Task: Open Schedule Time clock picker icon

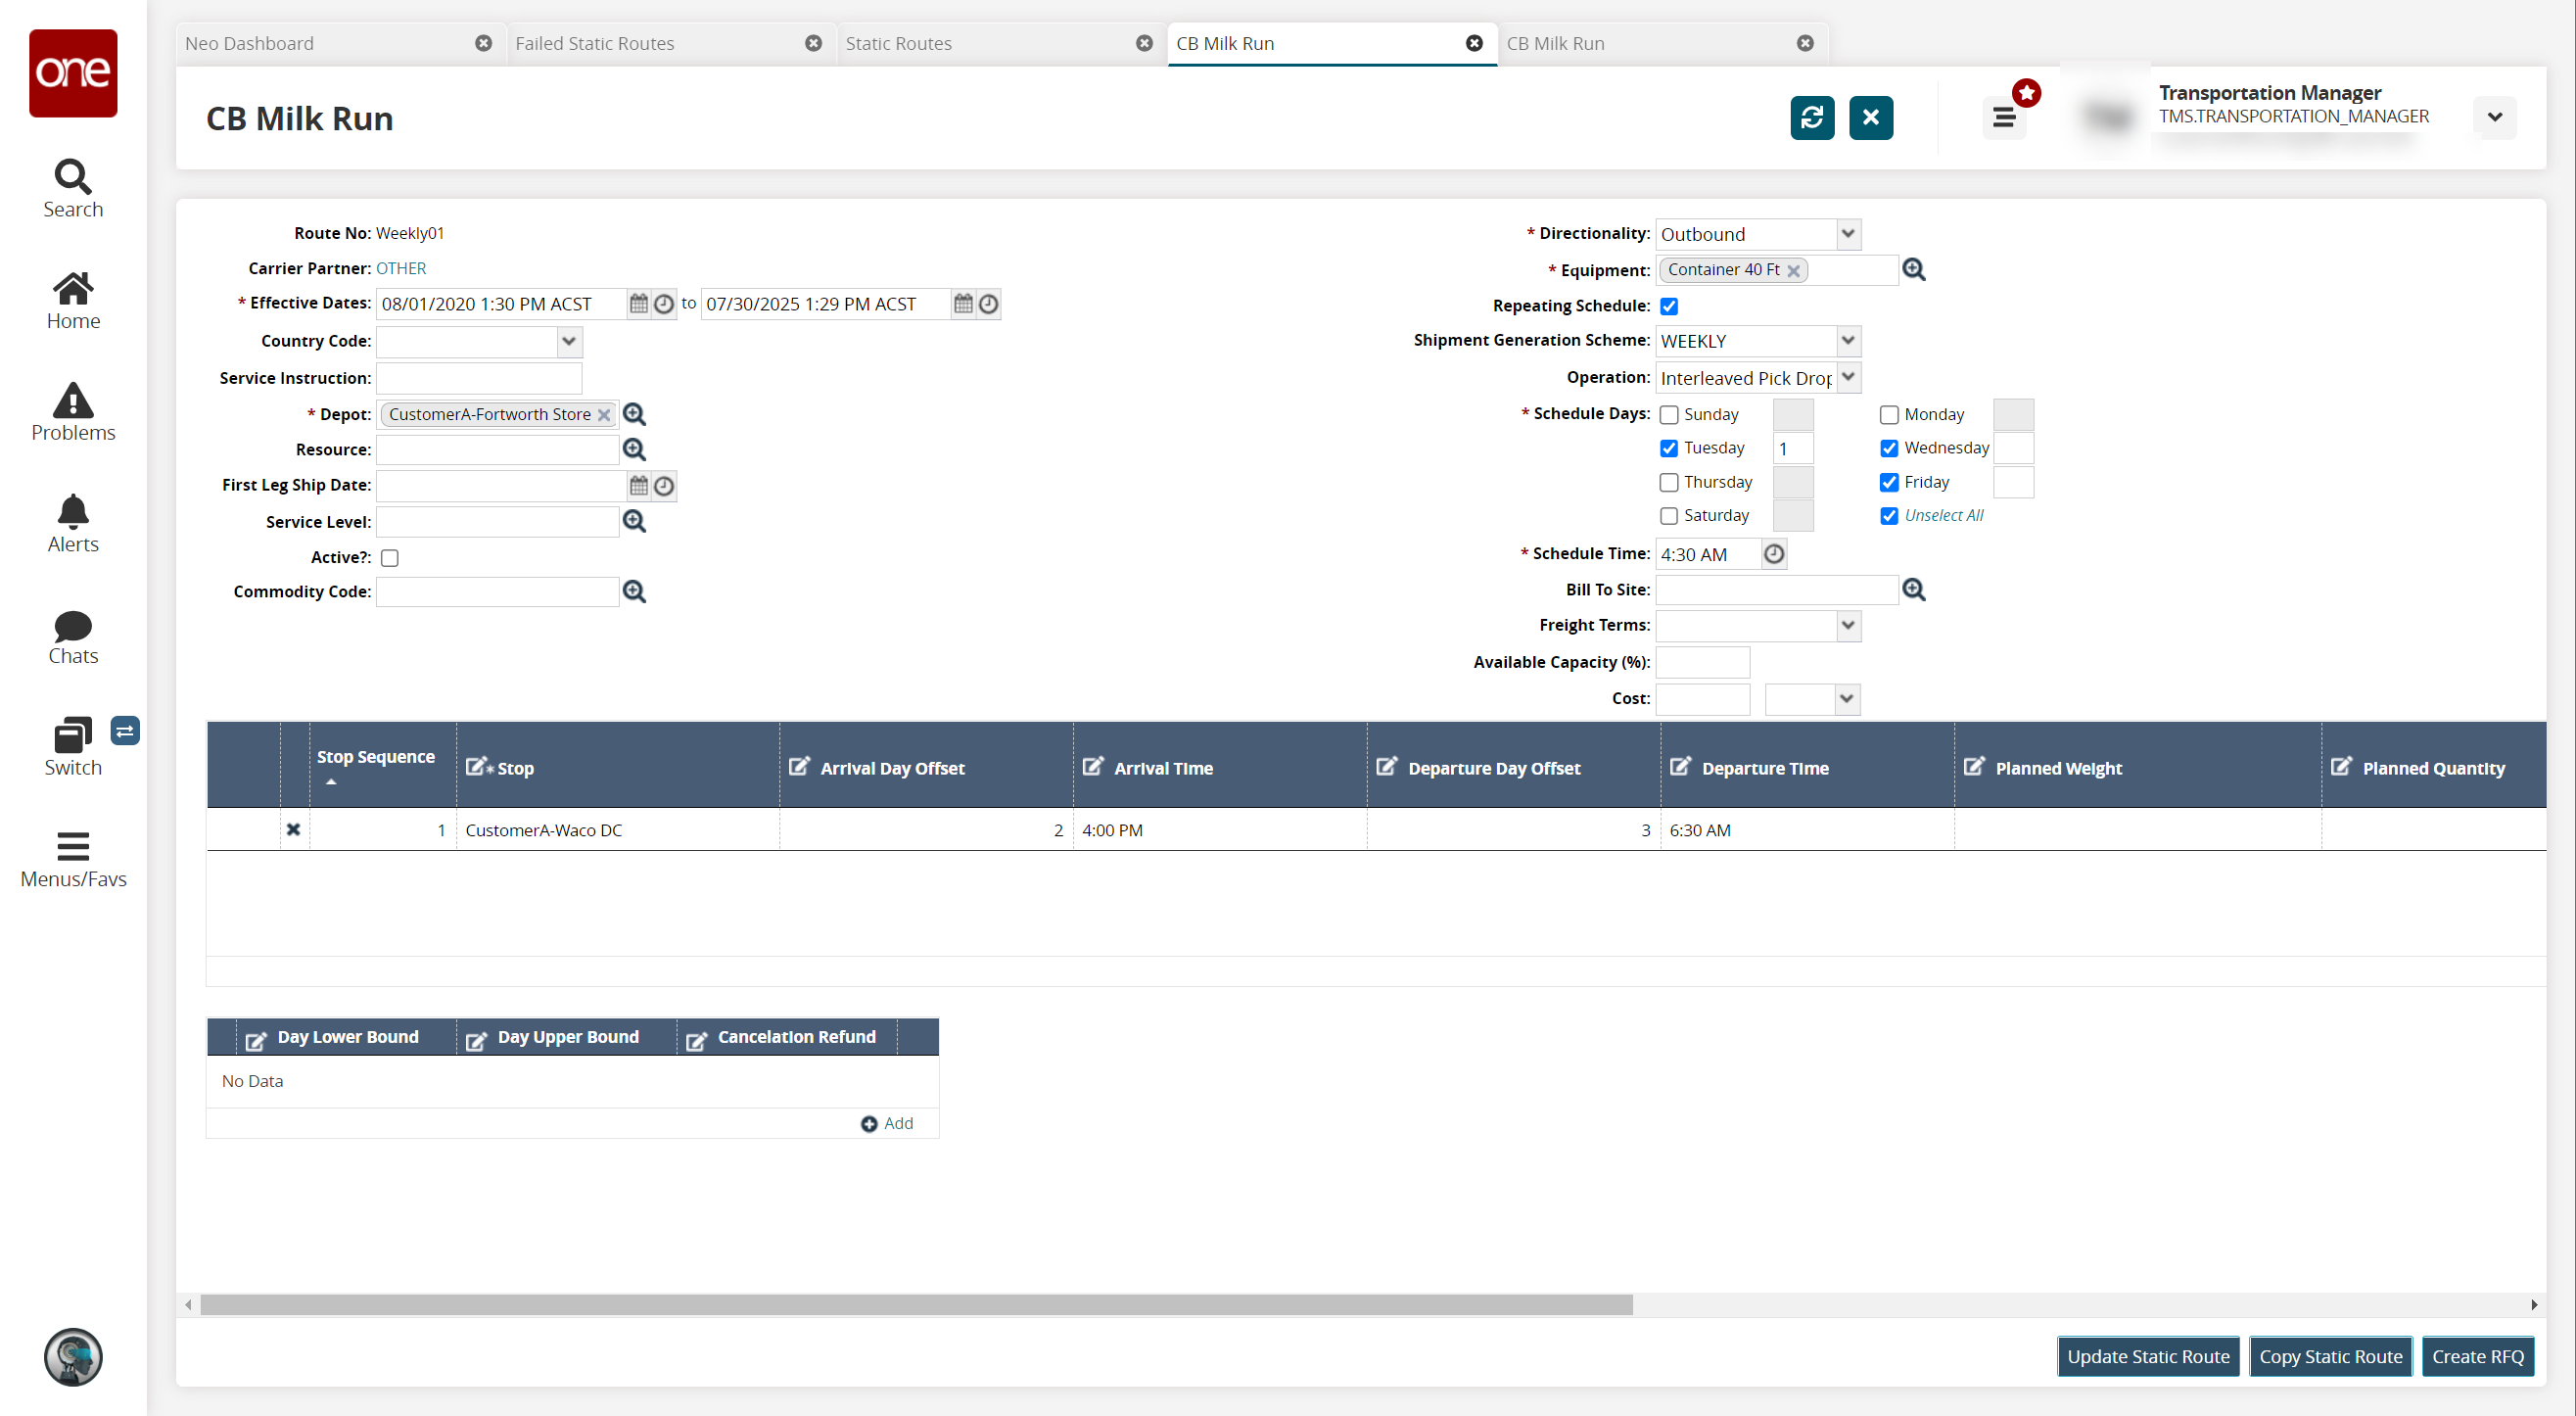Action: point(1773,554)
